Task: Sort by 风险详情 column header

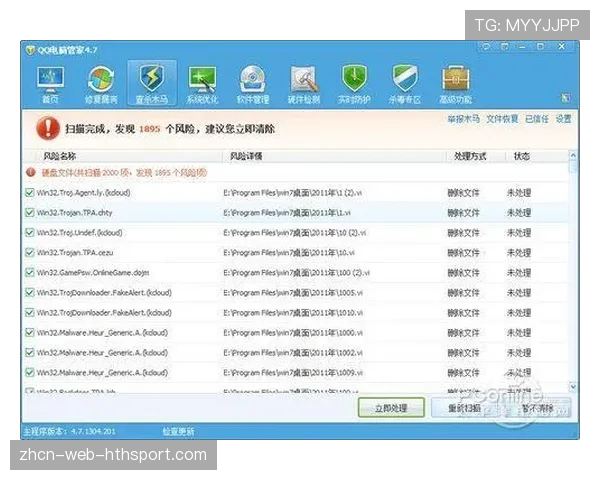Action: click(246, 156)
